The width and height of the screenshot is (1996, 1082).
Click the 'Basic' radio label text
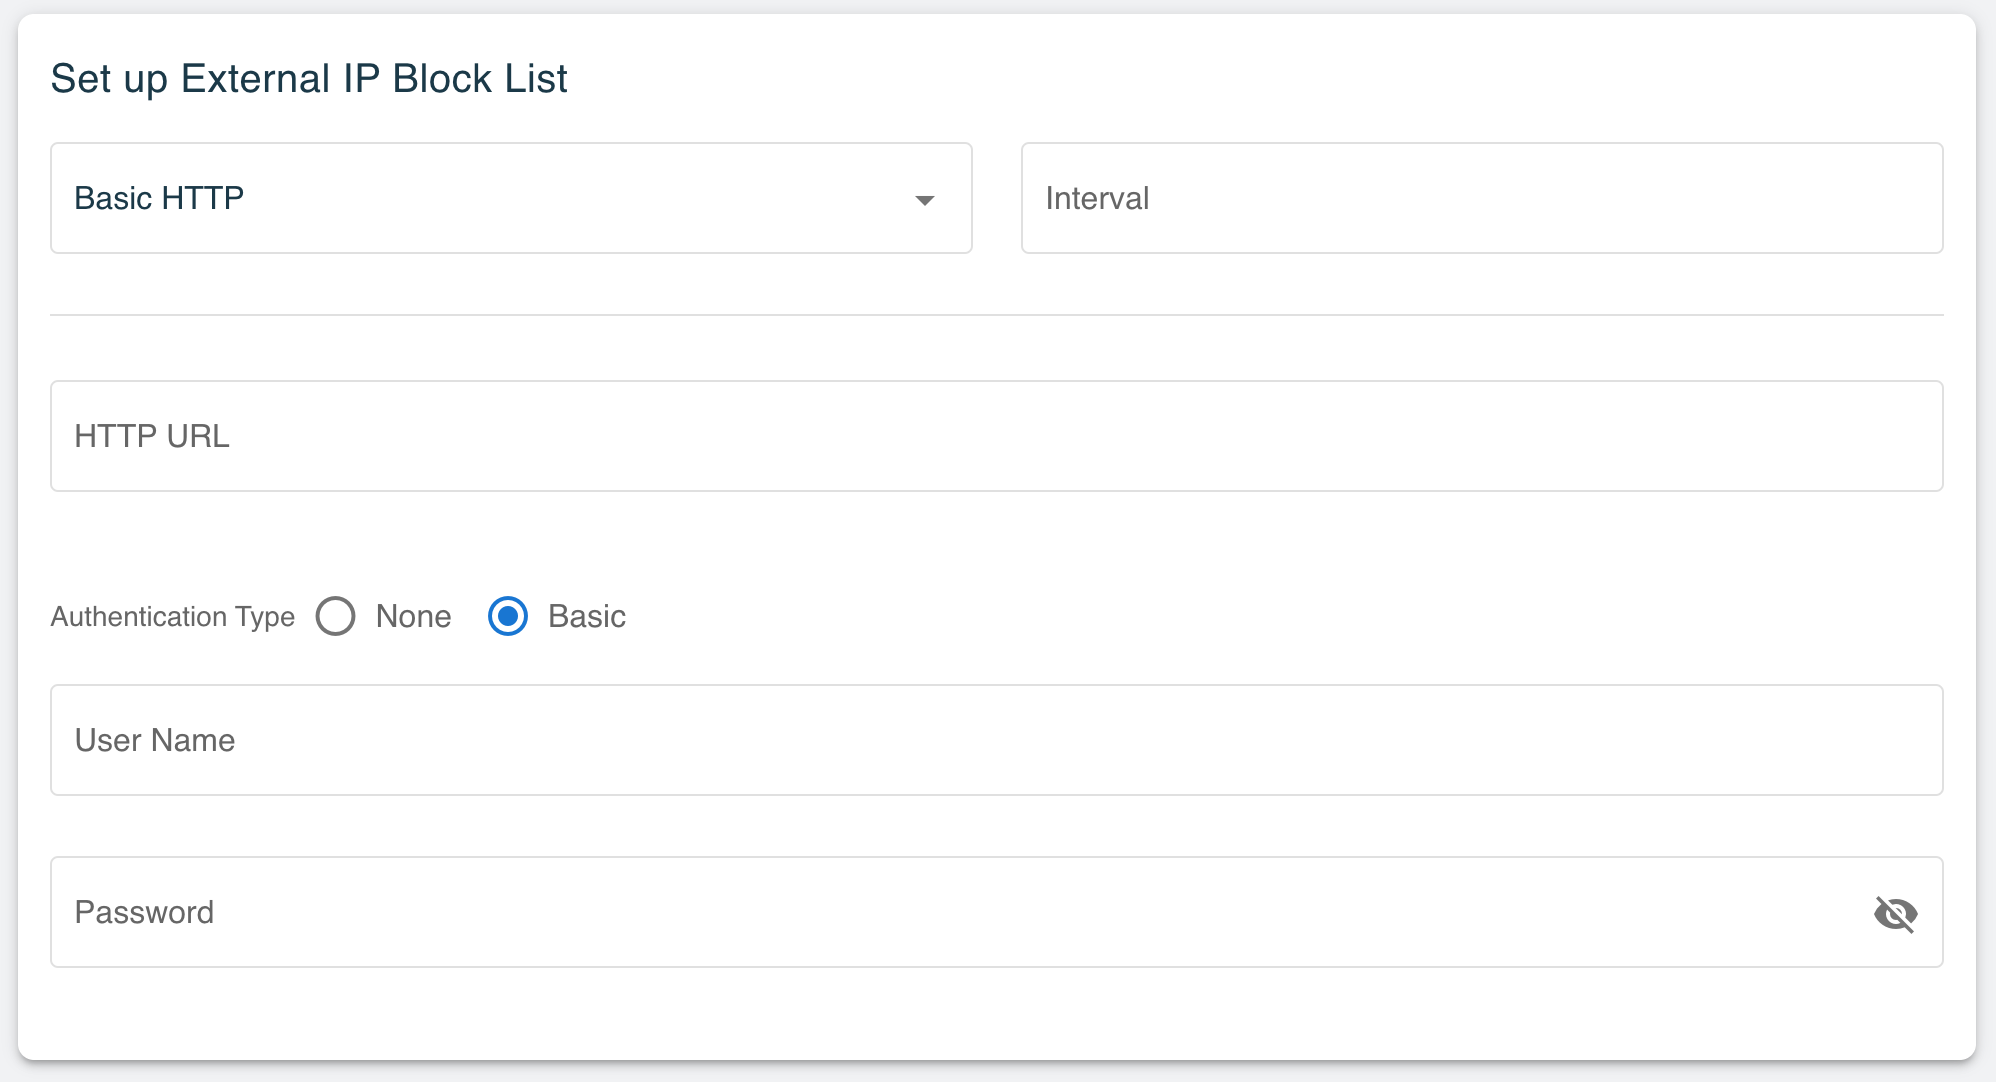pyautogui.click(x=587, y=616)
